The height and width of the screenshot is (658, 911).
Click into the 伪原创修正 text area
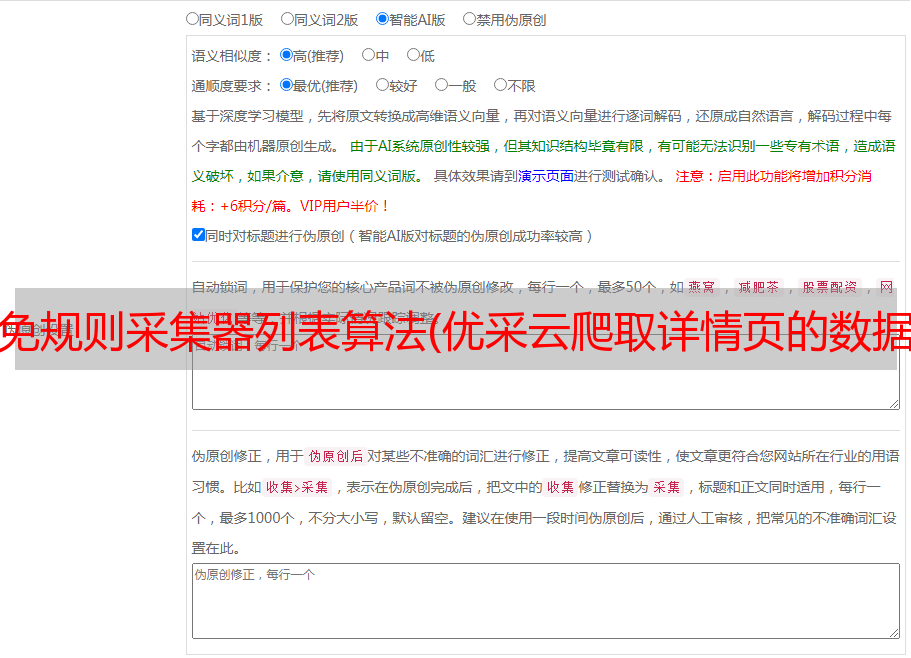[546, 601]
